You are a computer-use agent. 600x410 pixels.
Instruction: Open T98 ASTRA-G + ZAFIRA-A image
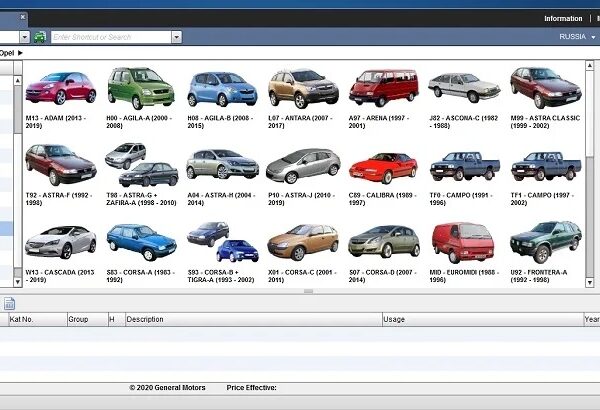142,165
